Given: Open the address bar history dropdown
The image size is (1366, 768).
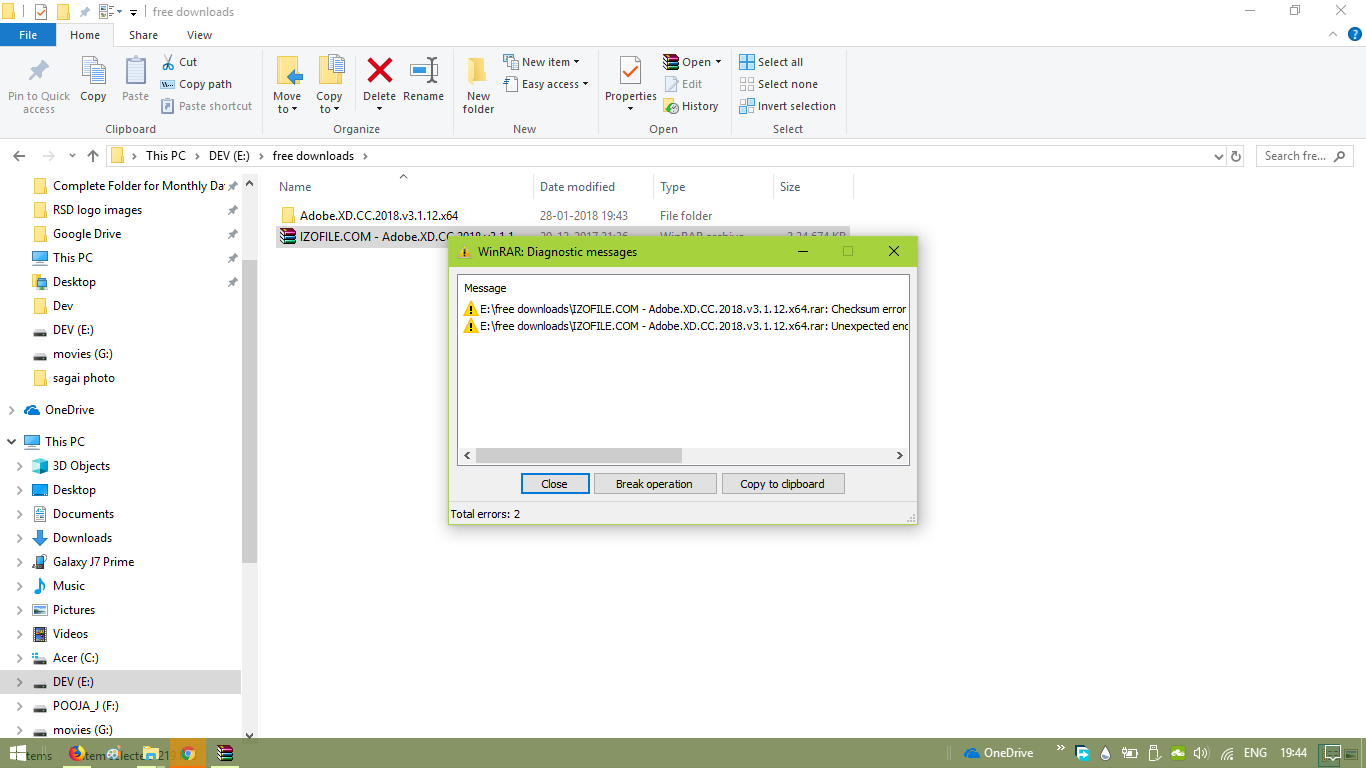Looking at the screenshot, I should coord(1218,157).
